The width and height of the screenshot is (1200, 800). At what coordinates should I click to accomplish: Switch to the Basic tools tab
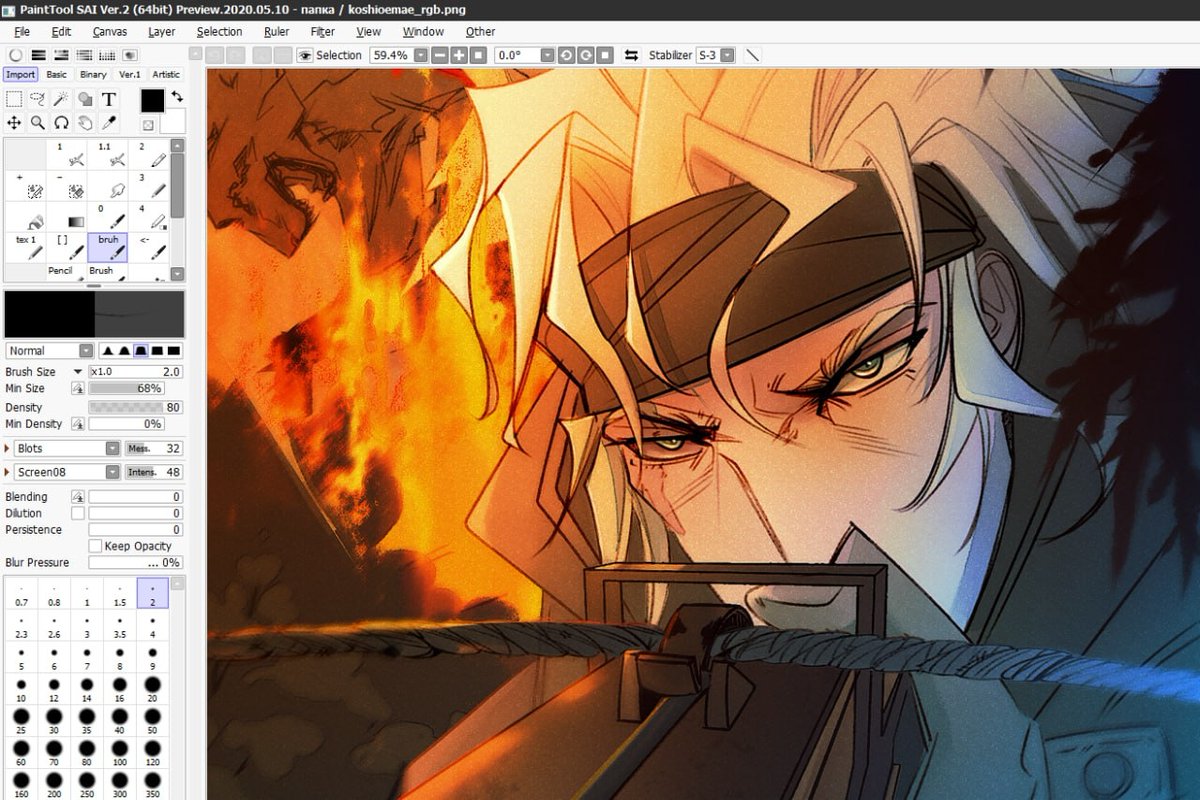click(x=56, y=74)
